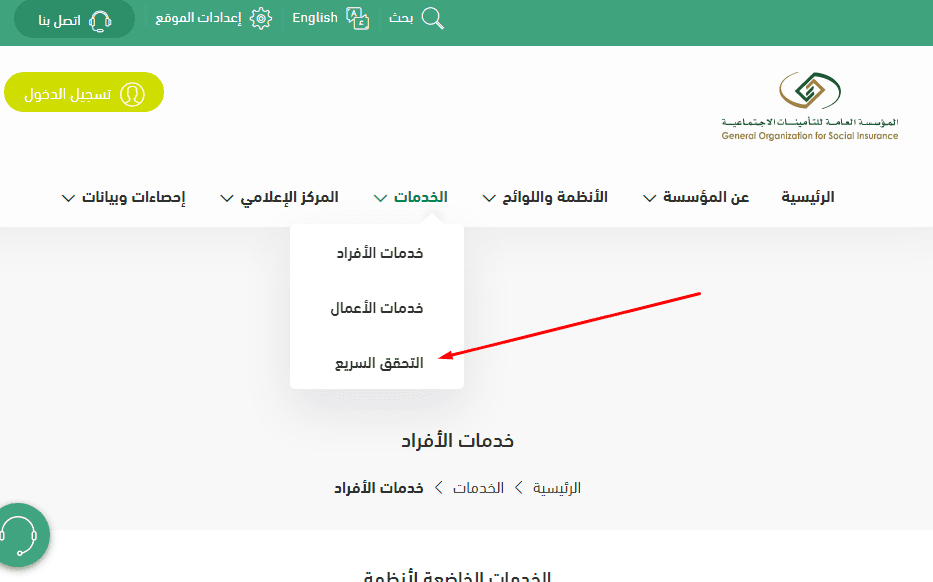Click the headset icon in اتصل بنا button
The image size is (933, 582).
click(100, 21)
